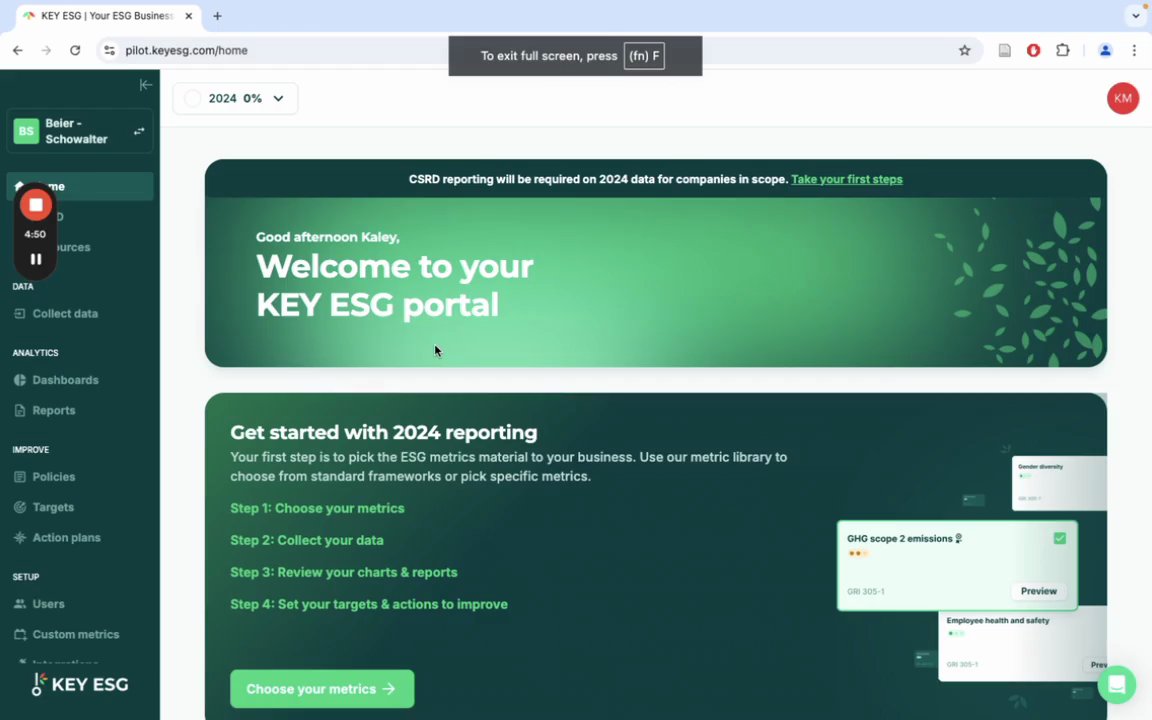Click the Choose your metrics button

point(322,689)
